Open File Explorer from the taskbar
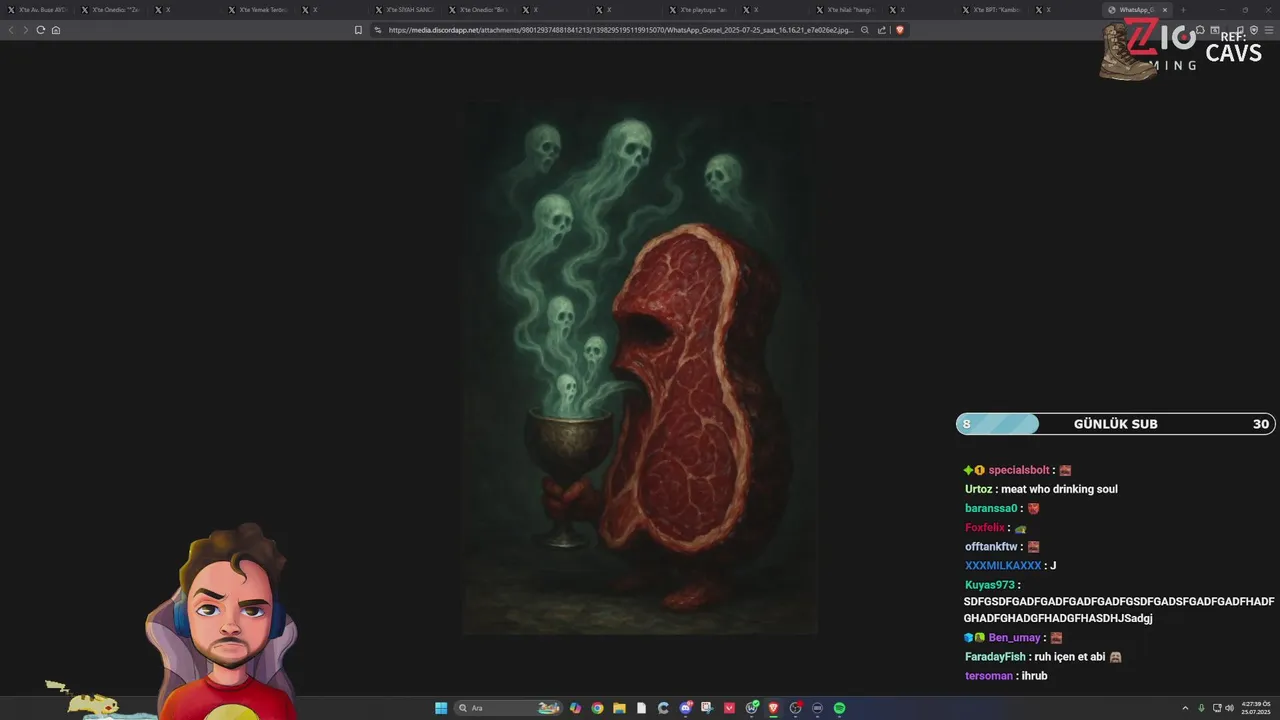The width and height of the screenshot is (1280, 720). click(619, 708)
